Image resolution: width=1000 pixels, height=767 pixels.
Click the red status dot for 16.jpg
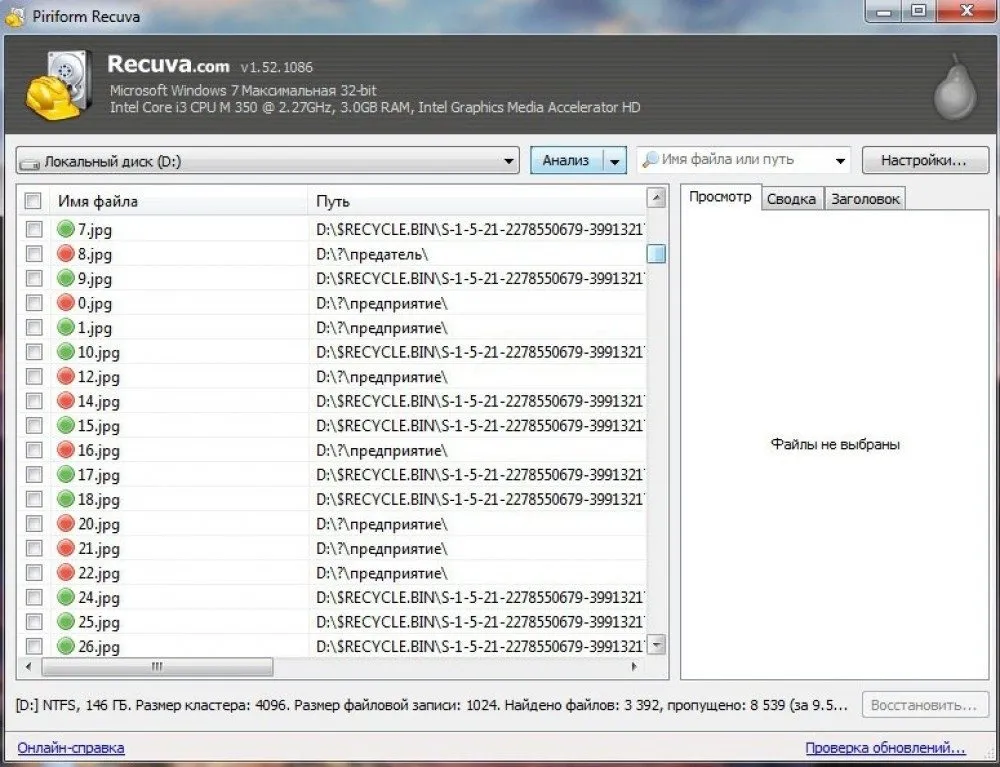(66, 449)
